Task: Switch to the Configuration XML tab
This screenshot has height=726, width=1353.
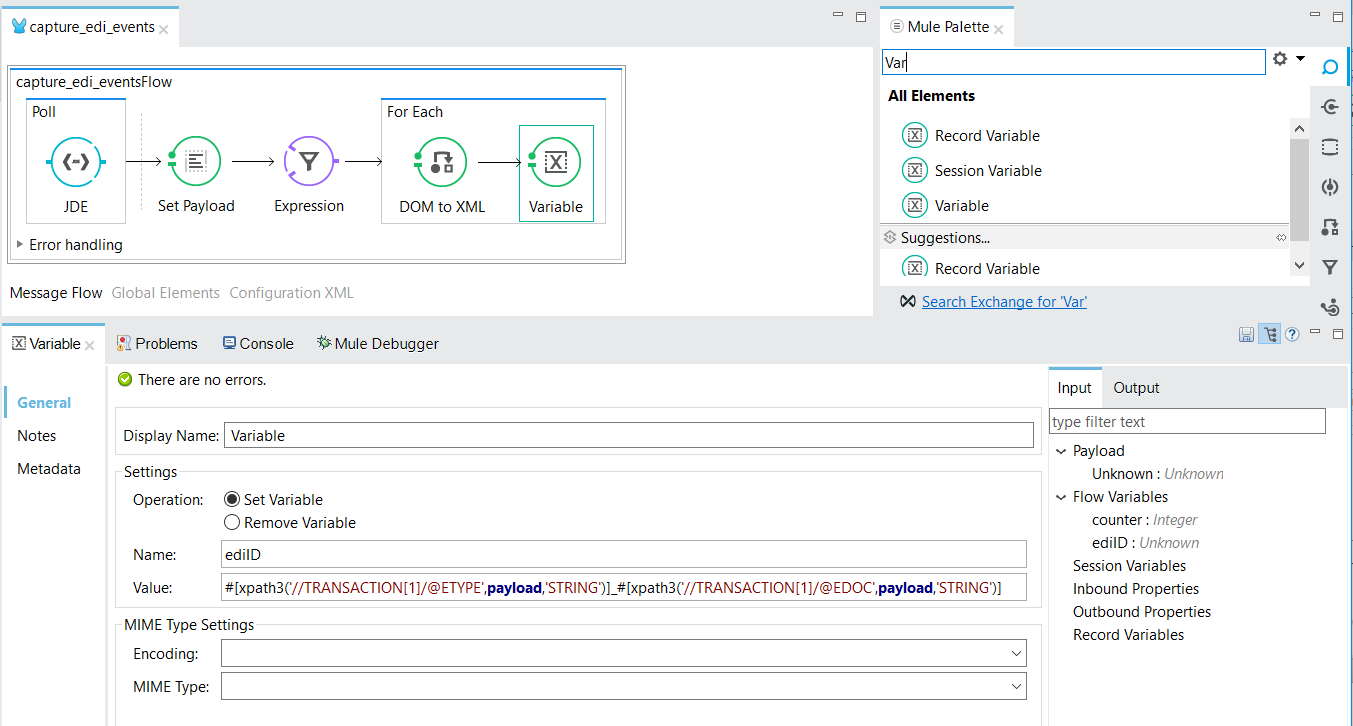Action: [x=291, y=293]
